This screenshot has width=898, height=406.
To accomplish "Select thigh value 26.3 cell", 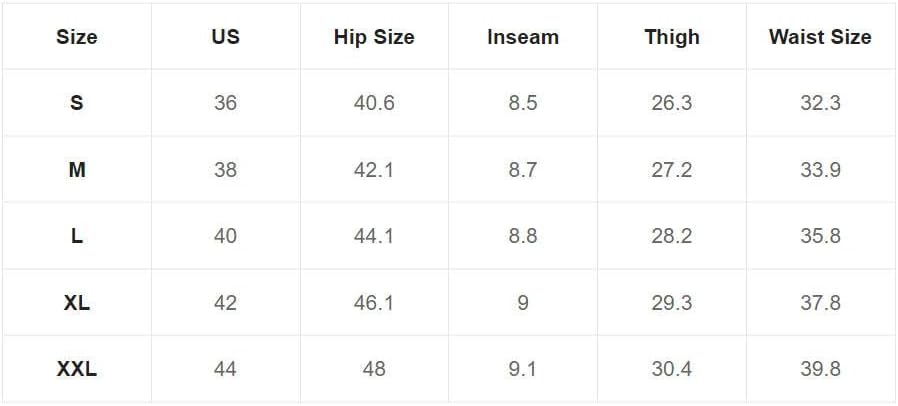I will [x=672, y=103].
